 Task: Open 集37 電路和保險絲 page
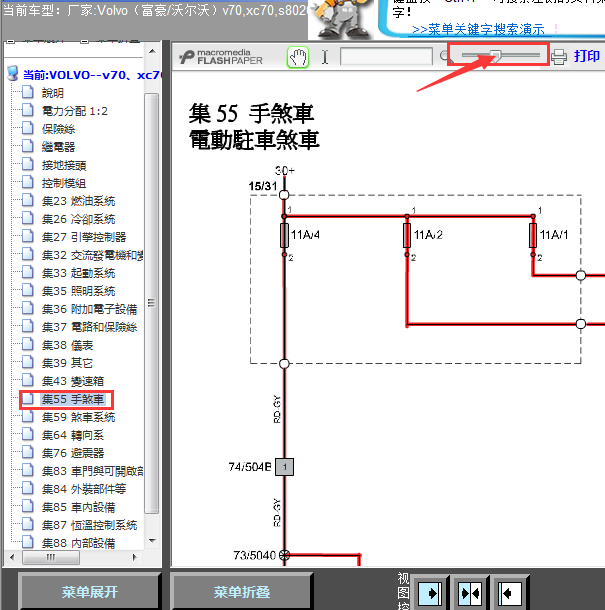click(x=89, y=327)
